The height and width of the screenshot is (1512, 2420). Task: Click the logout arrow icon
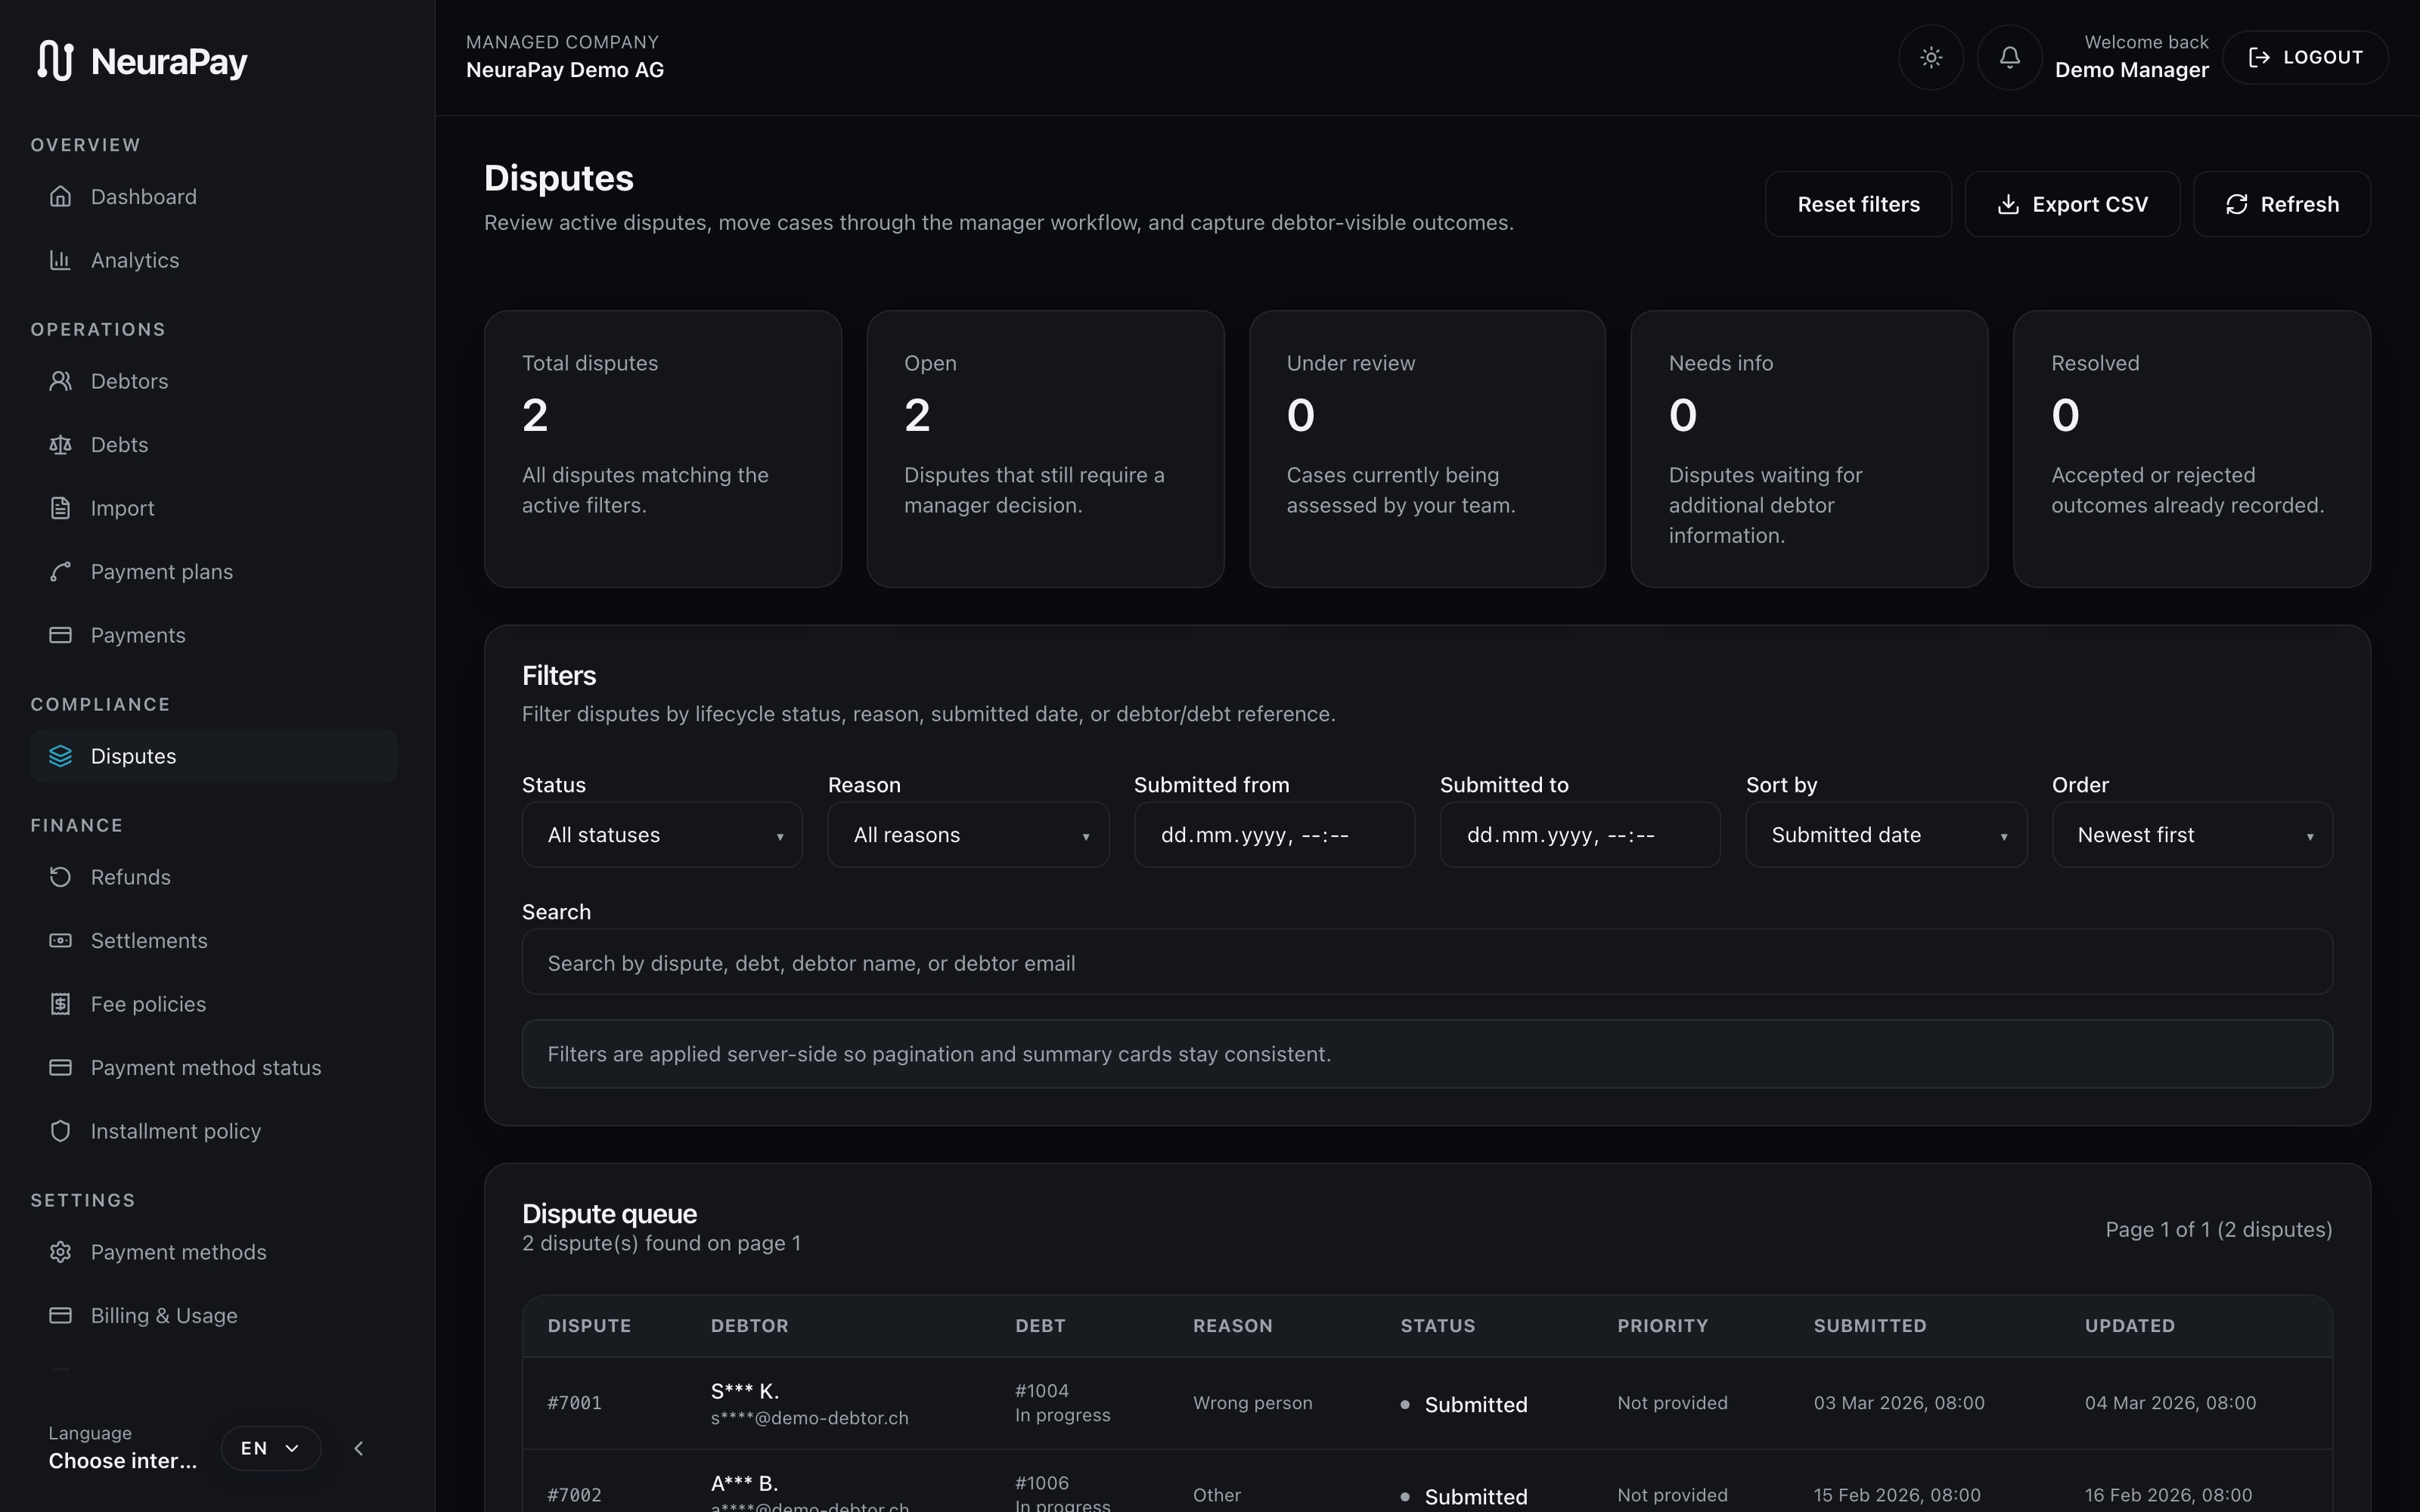coord(2259,57)
